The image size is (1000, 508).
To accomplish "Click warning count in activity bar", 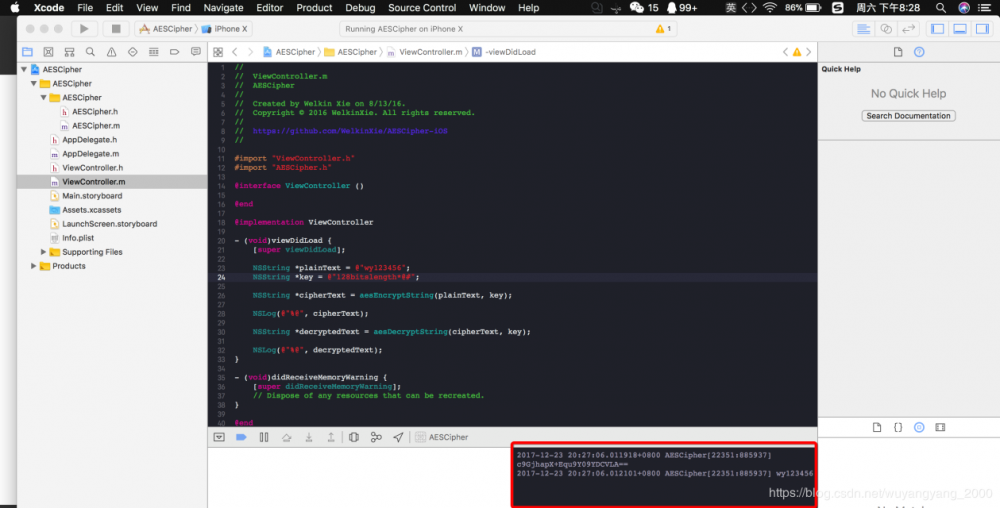I will pos(663,29).
